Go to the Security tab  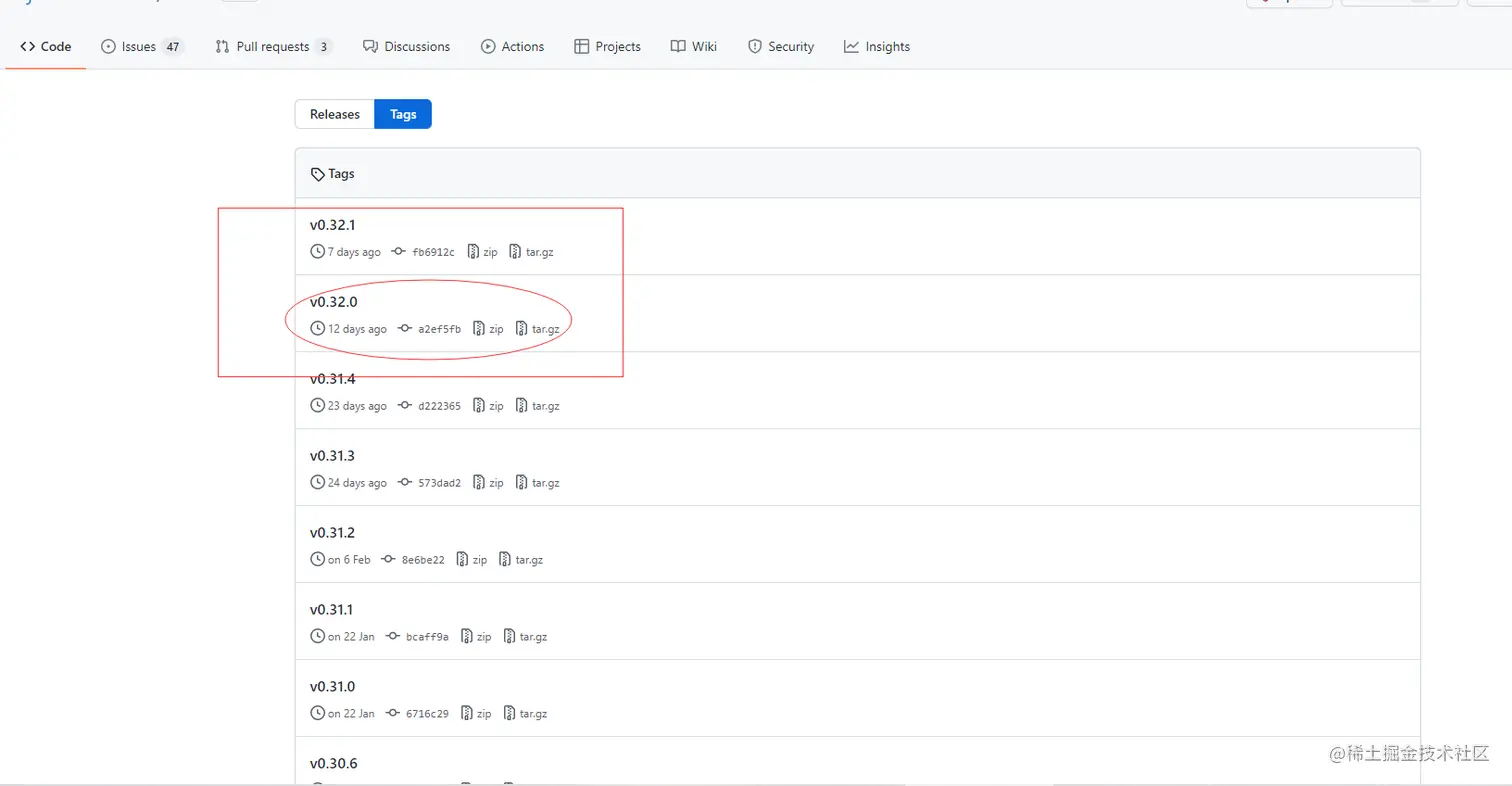click(781, 46)
